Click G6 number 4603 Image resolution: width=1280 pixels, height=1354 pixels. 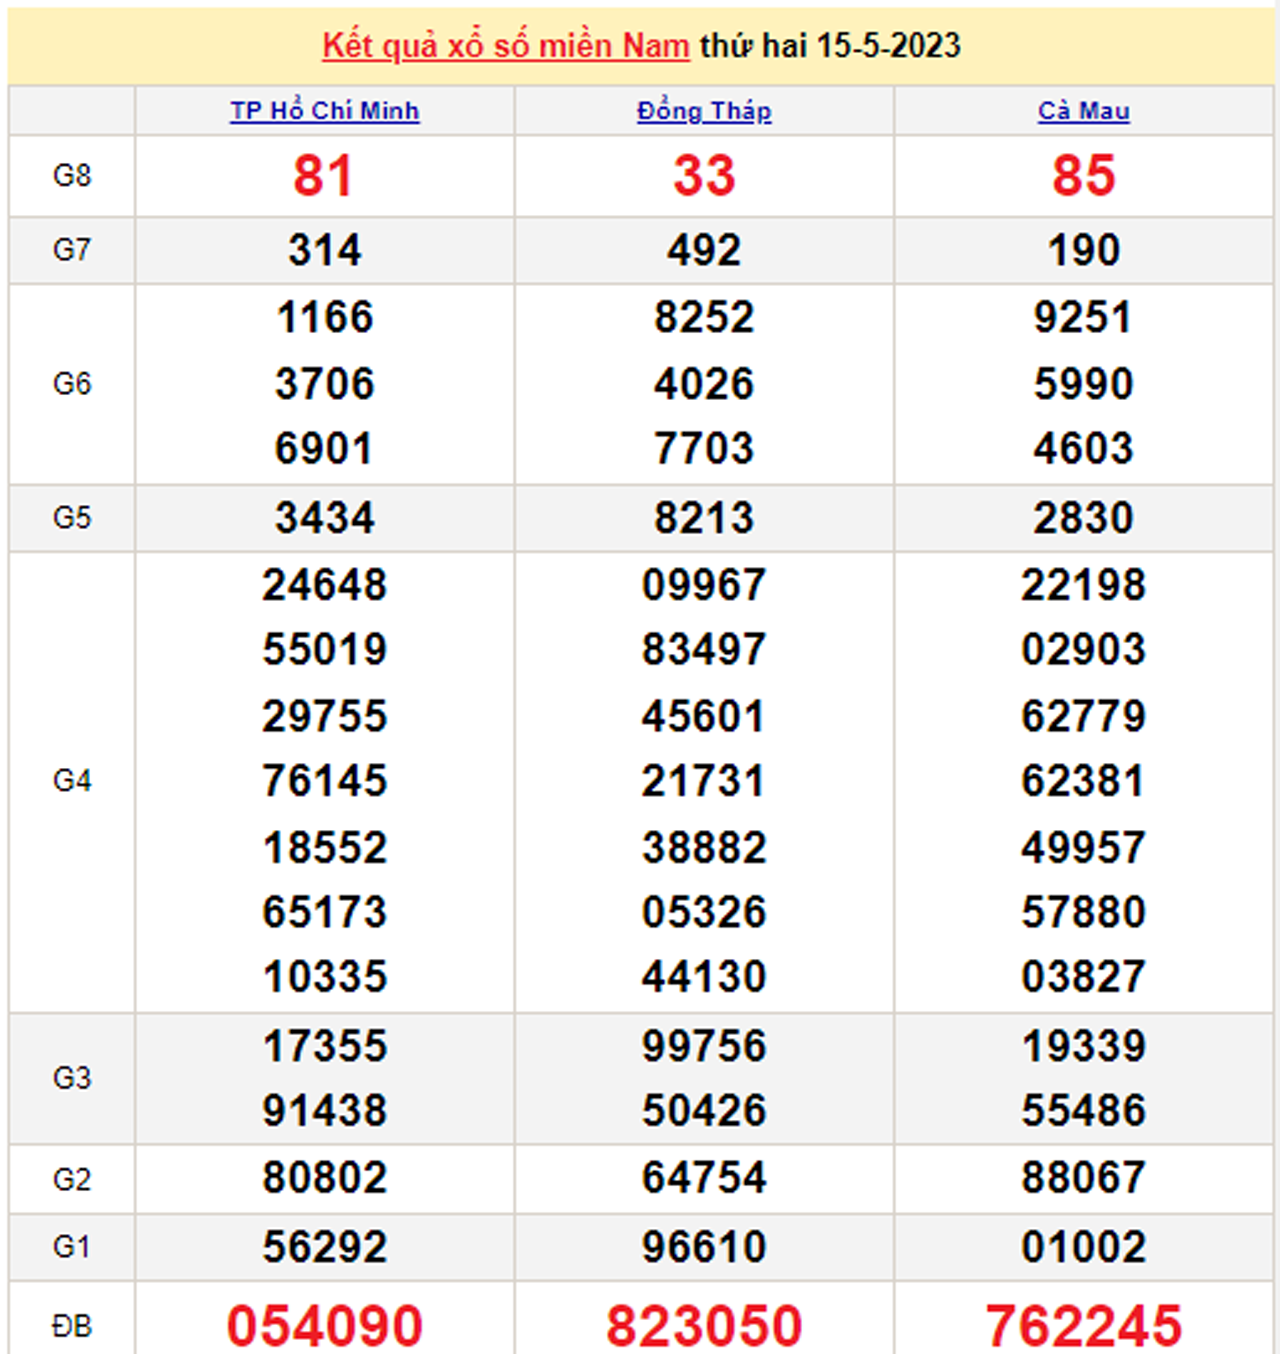click(x=1083, y=449)
